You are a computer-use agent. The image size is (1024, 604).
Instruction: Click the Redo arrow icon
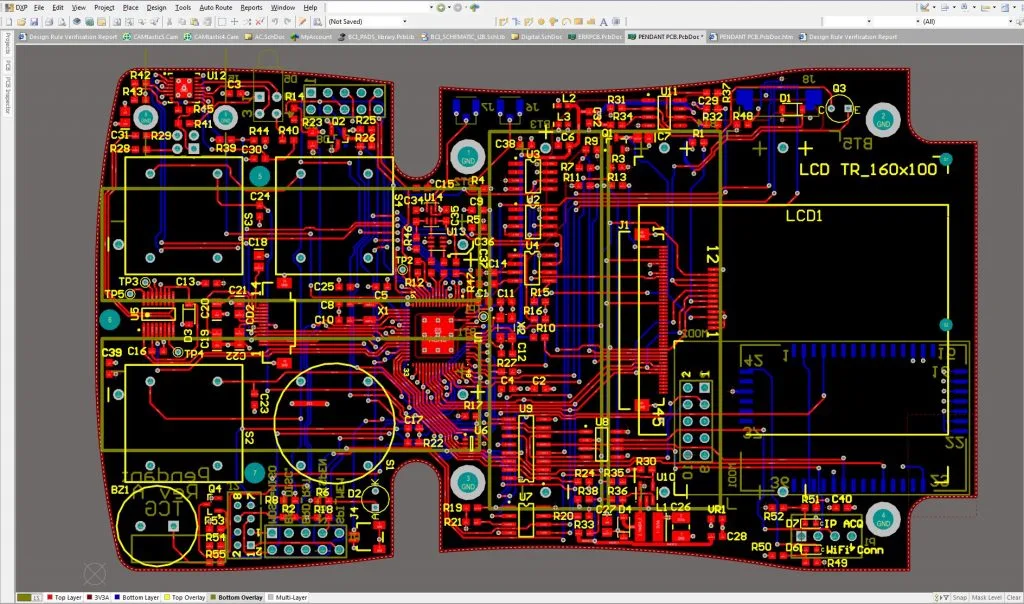tap(287, 22)
